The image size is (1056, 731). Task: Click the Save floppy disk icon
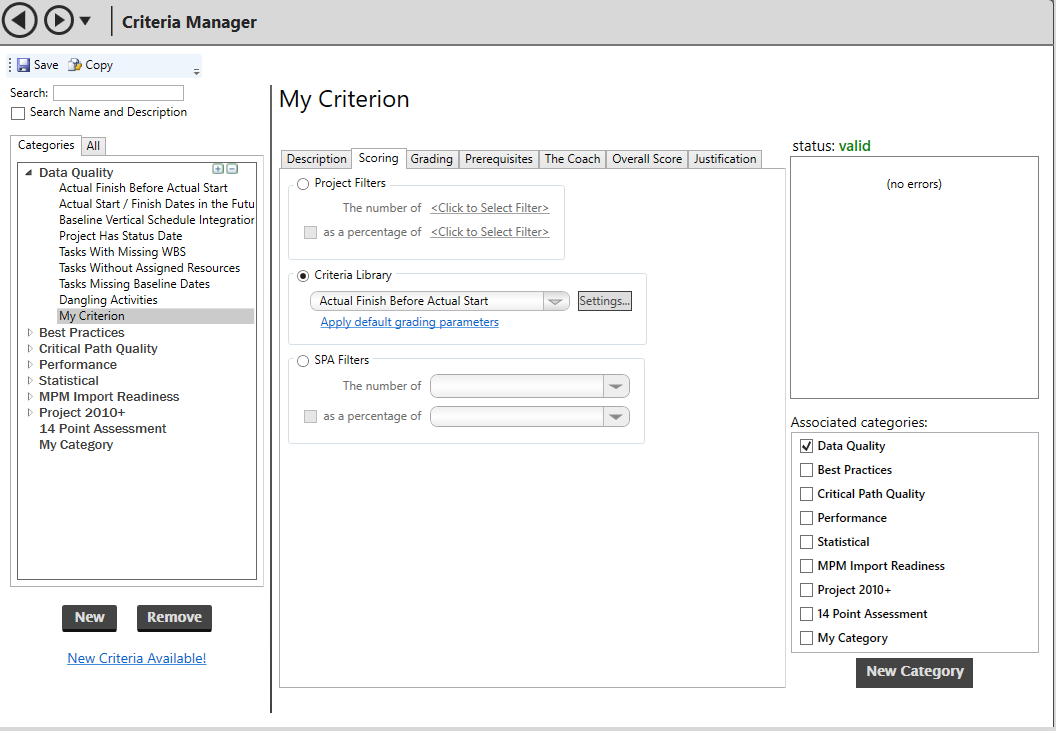[x=23, y=65]
